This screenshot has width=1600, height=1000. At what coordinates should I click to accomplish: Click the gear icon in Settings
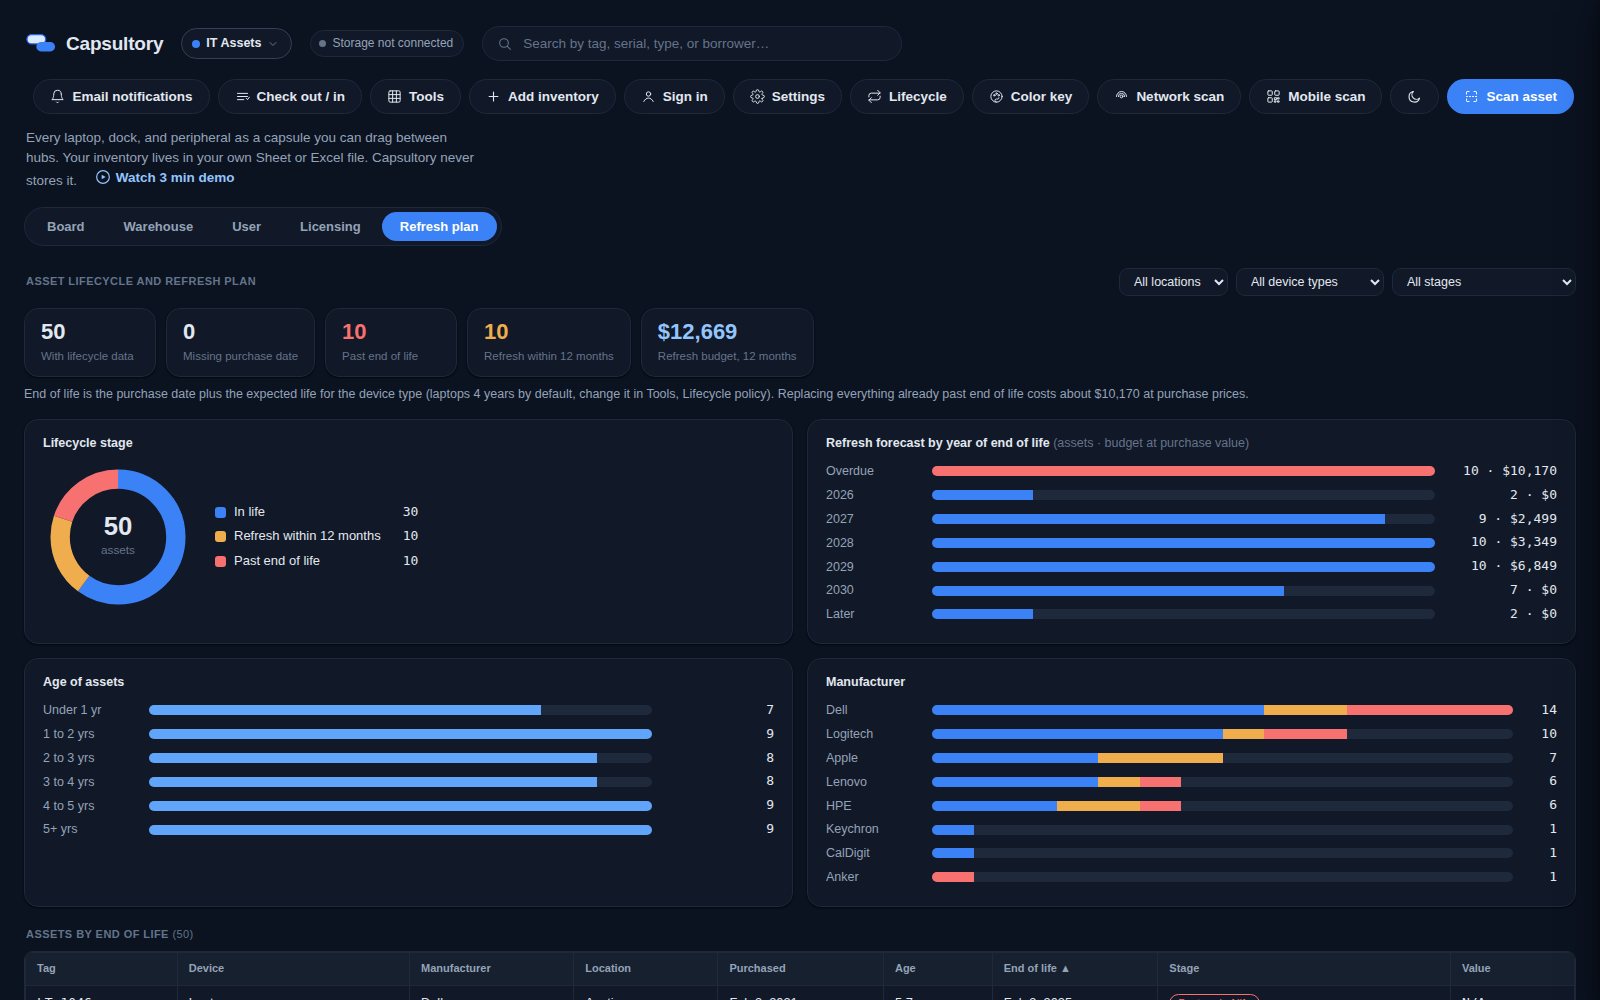(x=757, y=97)
